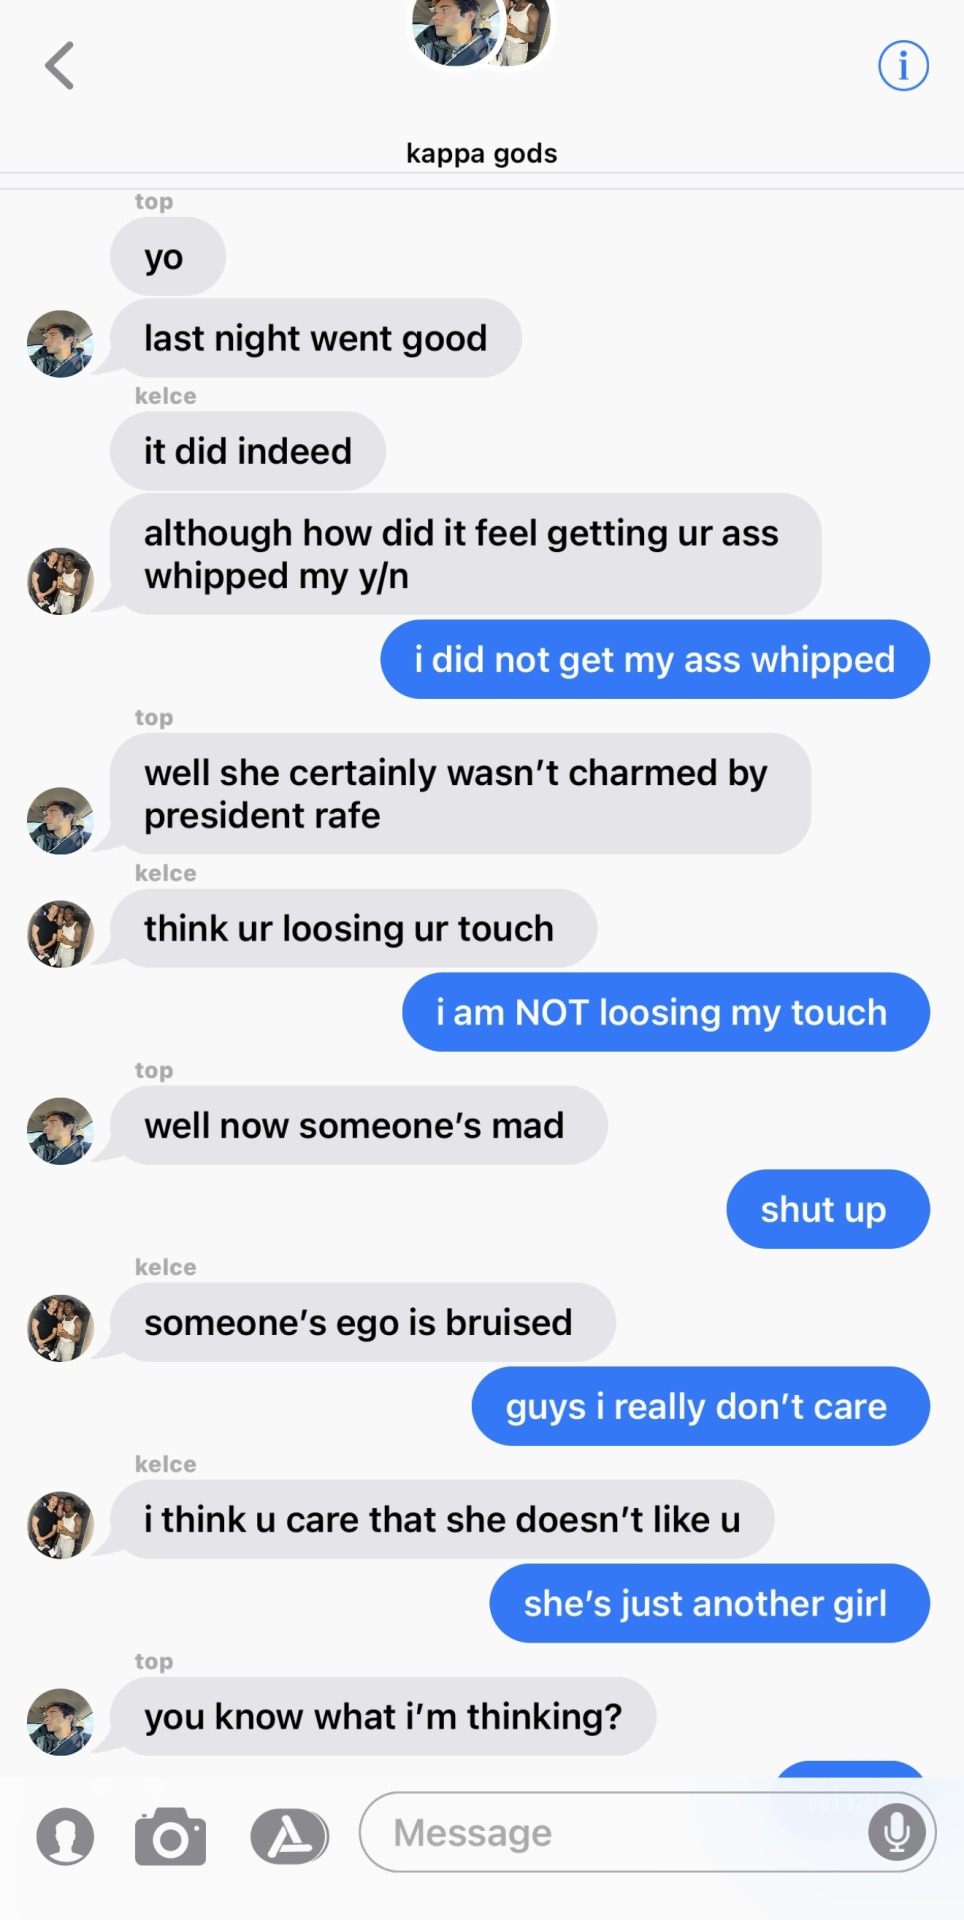Tap kelce's avatar beside 'i think u care' message
964x1920 pixels.
pos(60,1526)
